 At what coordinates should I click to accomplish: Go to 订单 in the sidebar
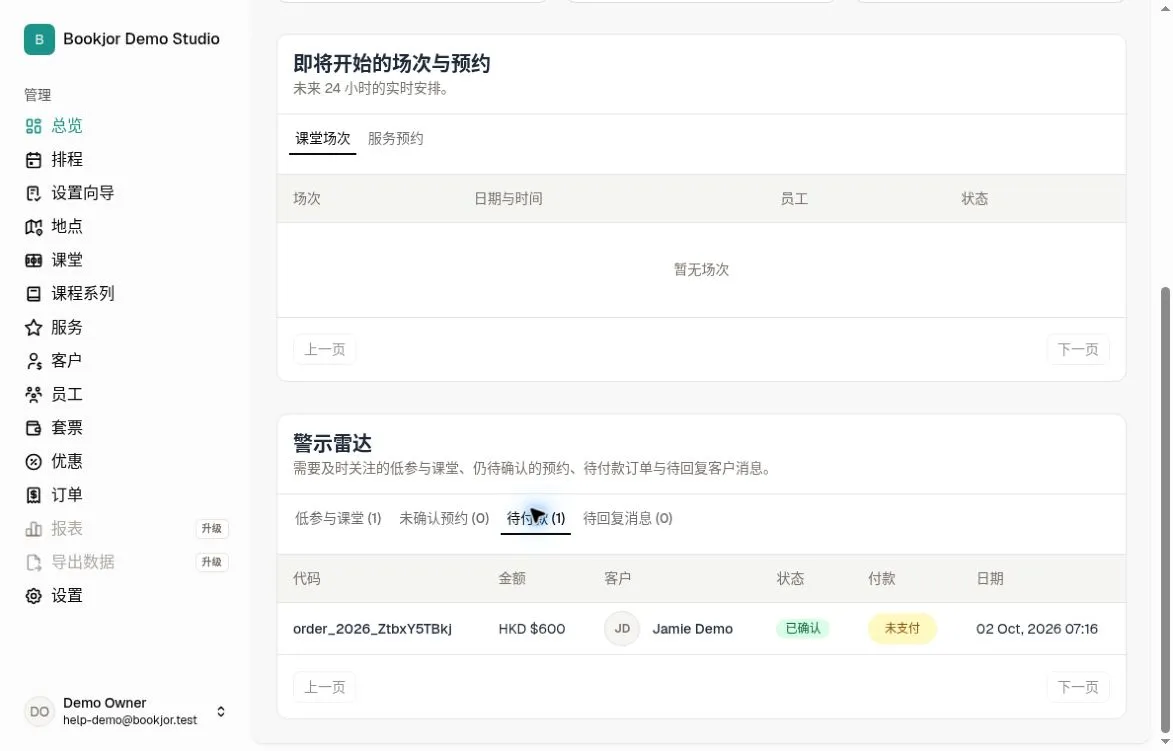pos(67,495)
